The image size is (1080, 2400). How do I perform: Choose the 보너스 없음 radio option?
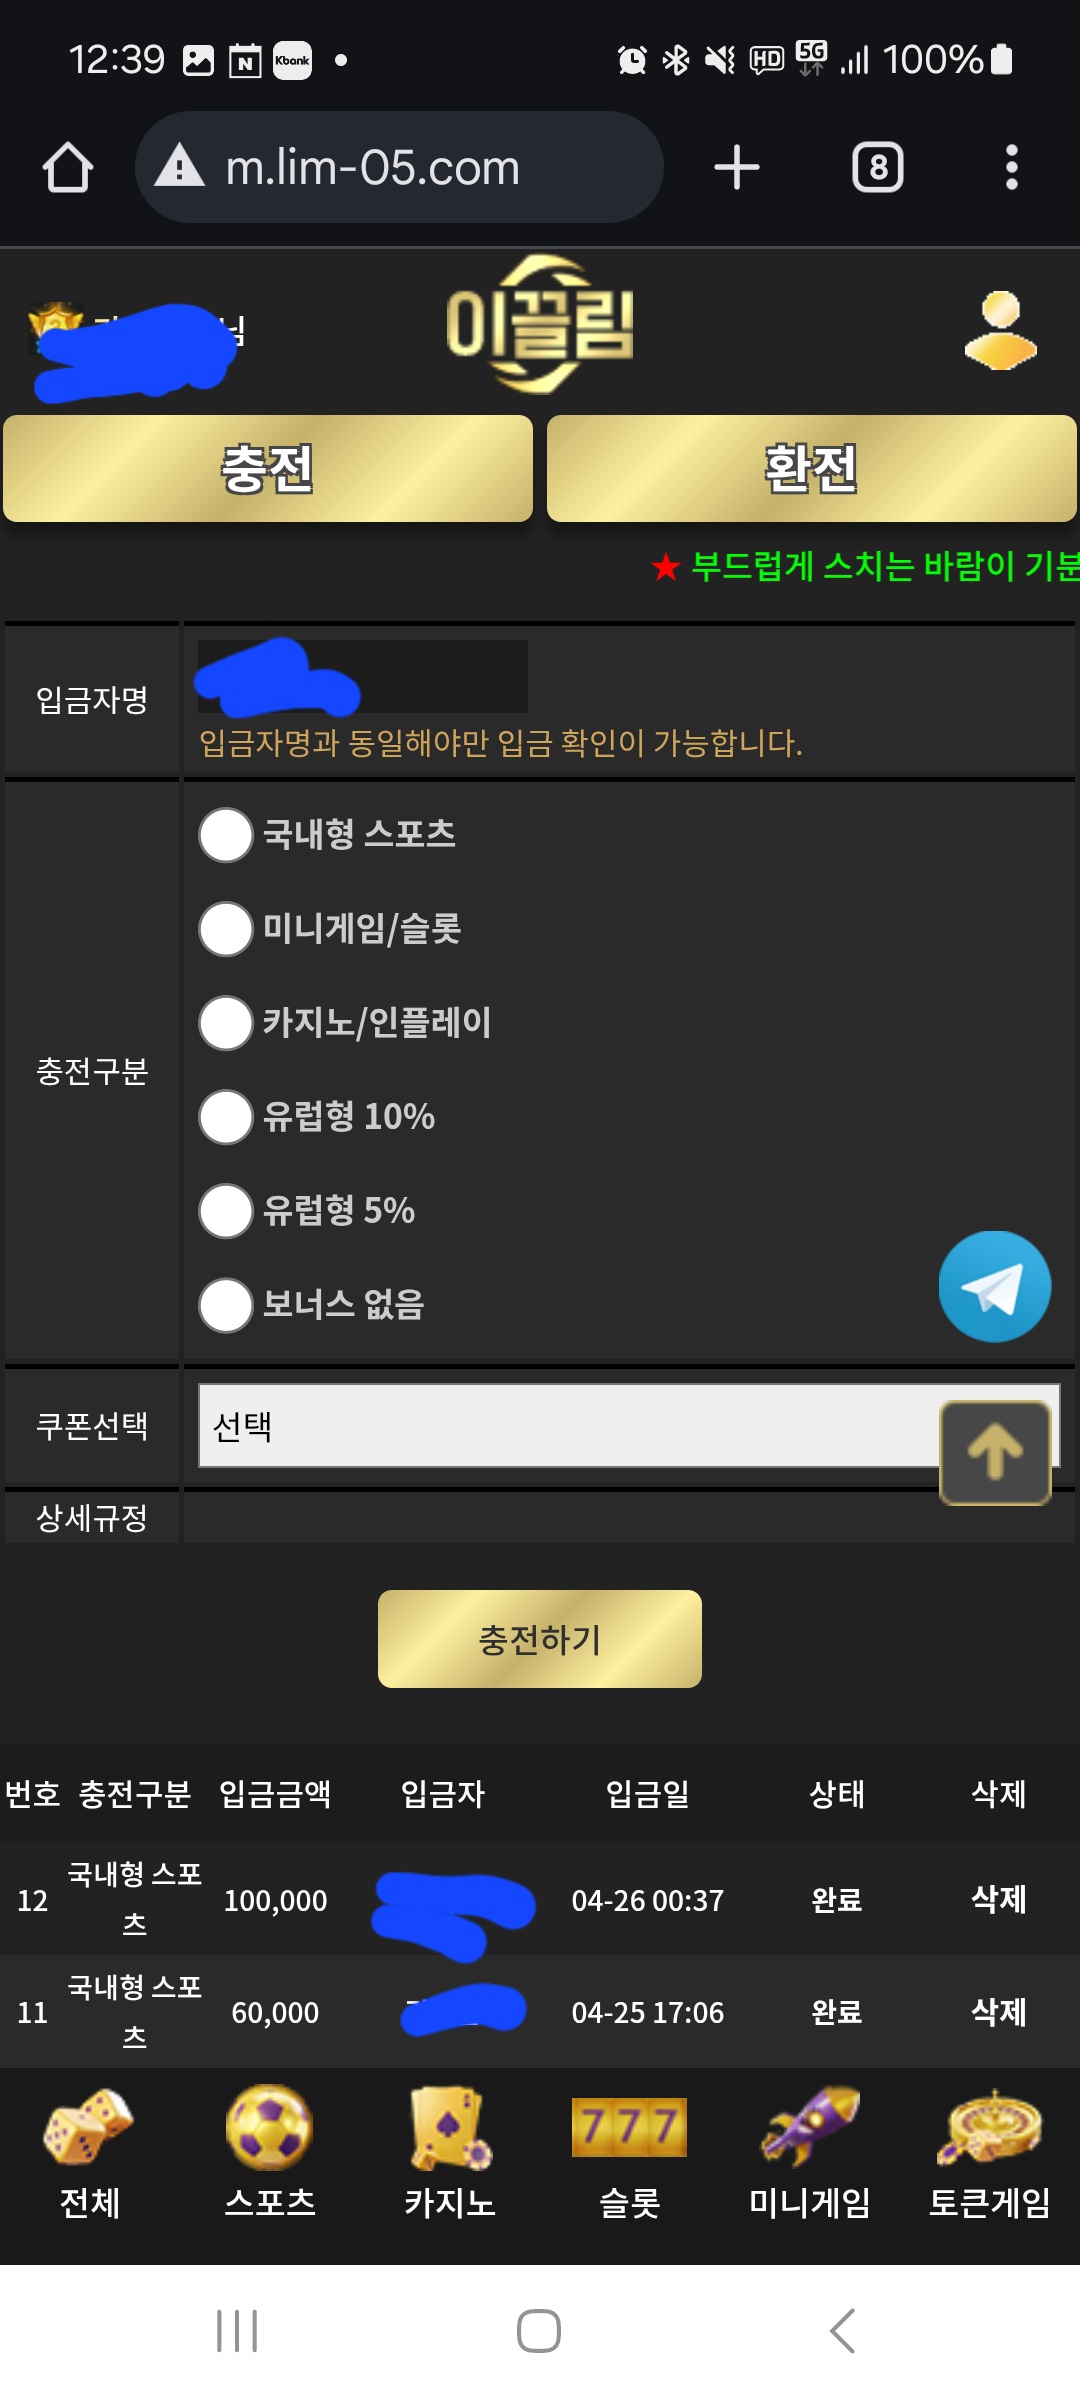click(226, 1305)
